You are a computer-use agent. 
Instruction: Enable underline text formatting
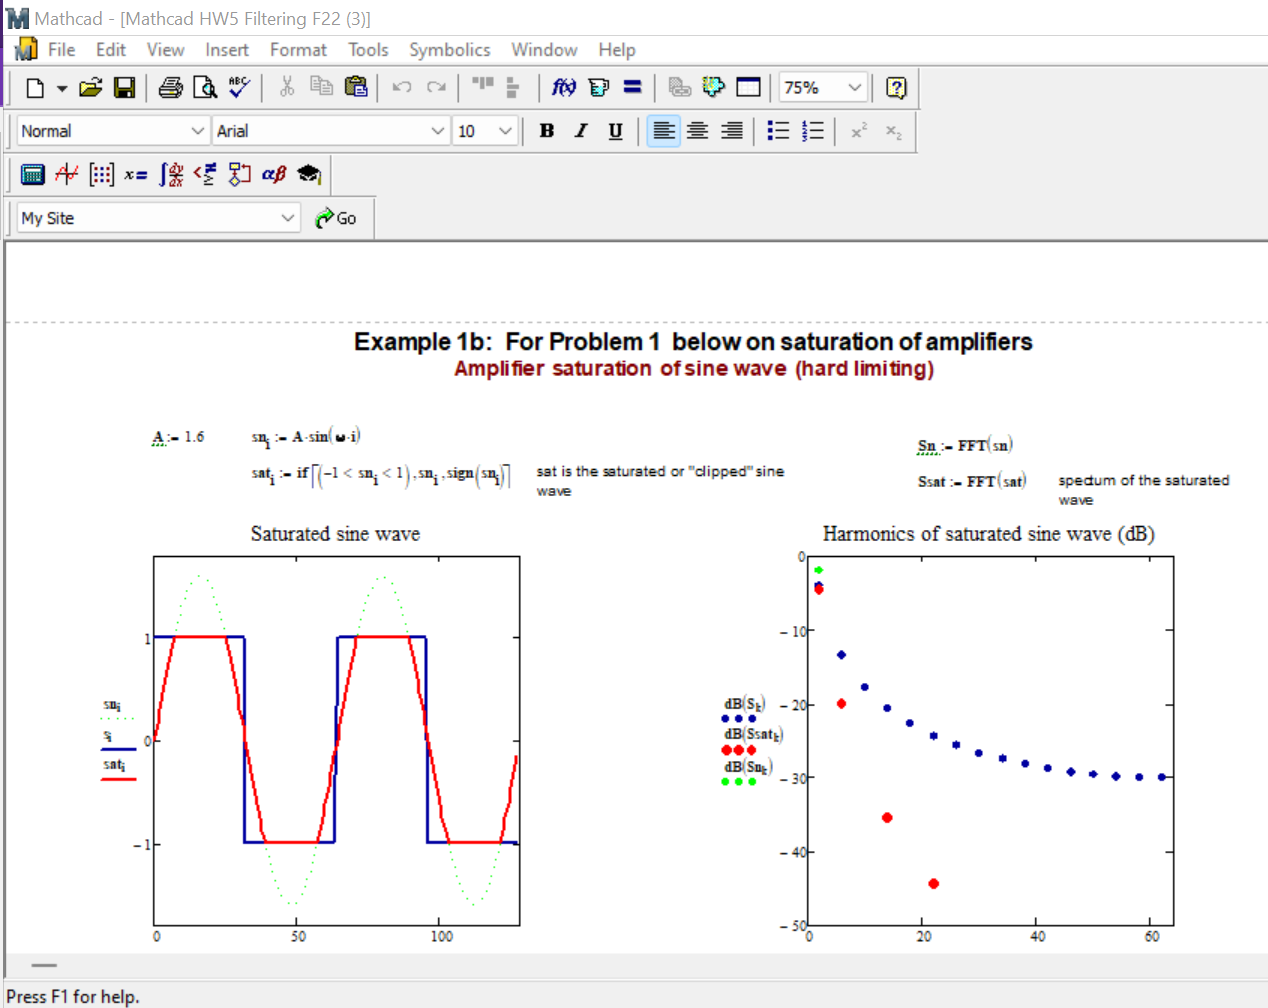click(x=614, y=130)
